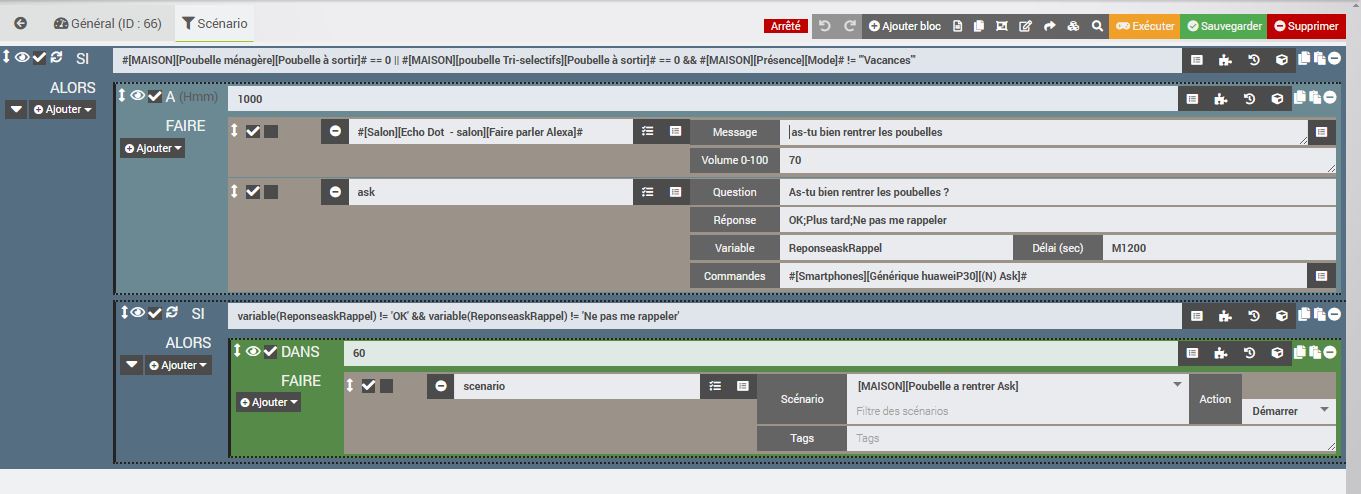Image resolution: width=1361 pixels, height=494 pixels.
Task: Toggle enable checkbox of Alexa action
Action: tap(253, 132)
